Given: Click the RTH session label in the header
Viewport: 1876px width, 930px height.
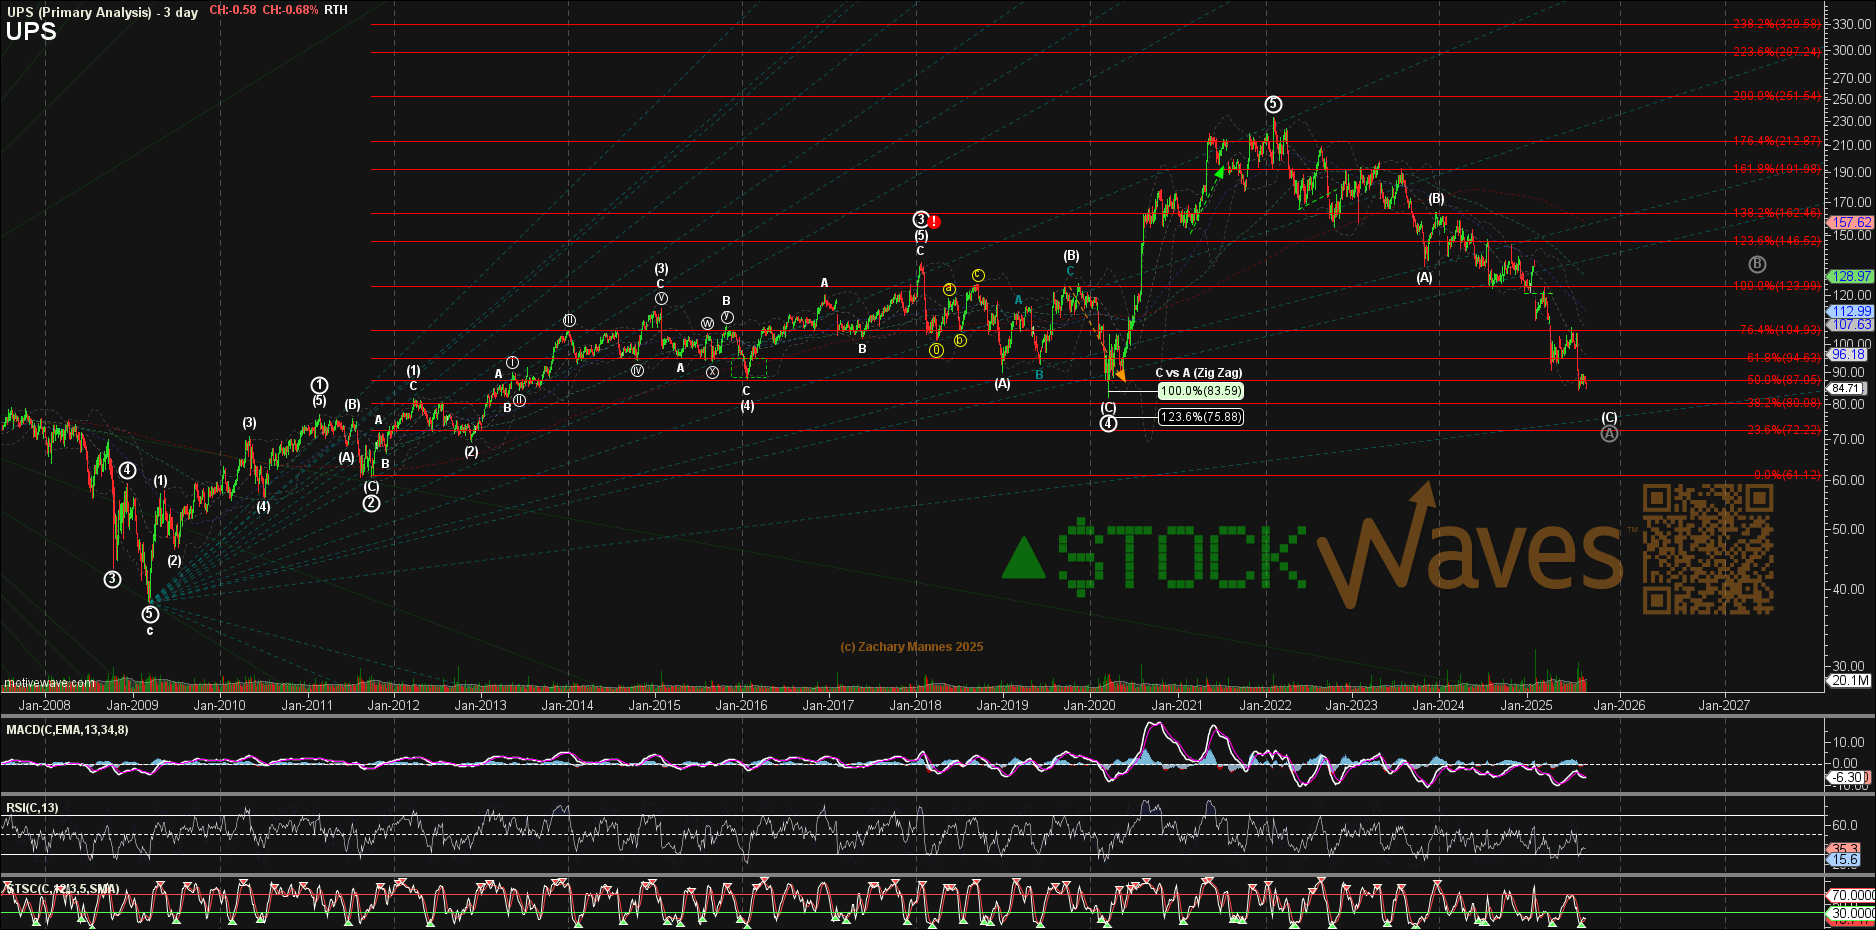Looking at the screenshot, I should [x=336, y=10].
